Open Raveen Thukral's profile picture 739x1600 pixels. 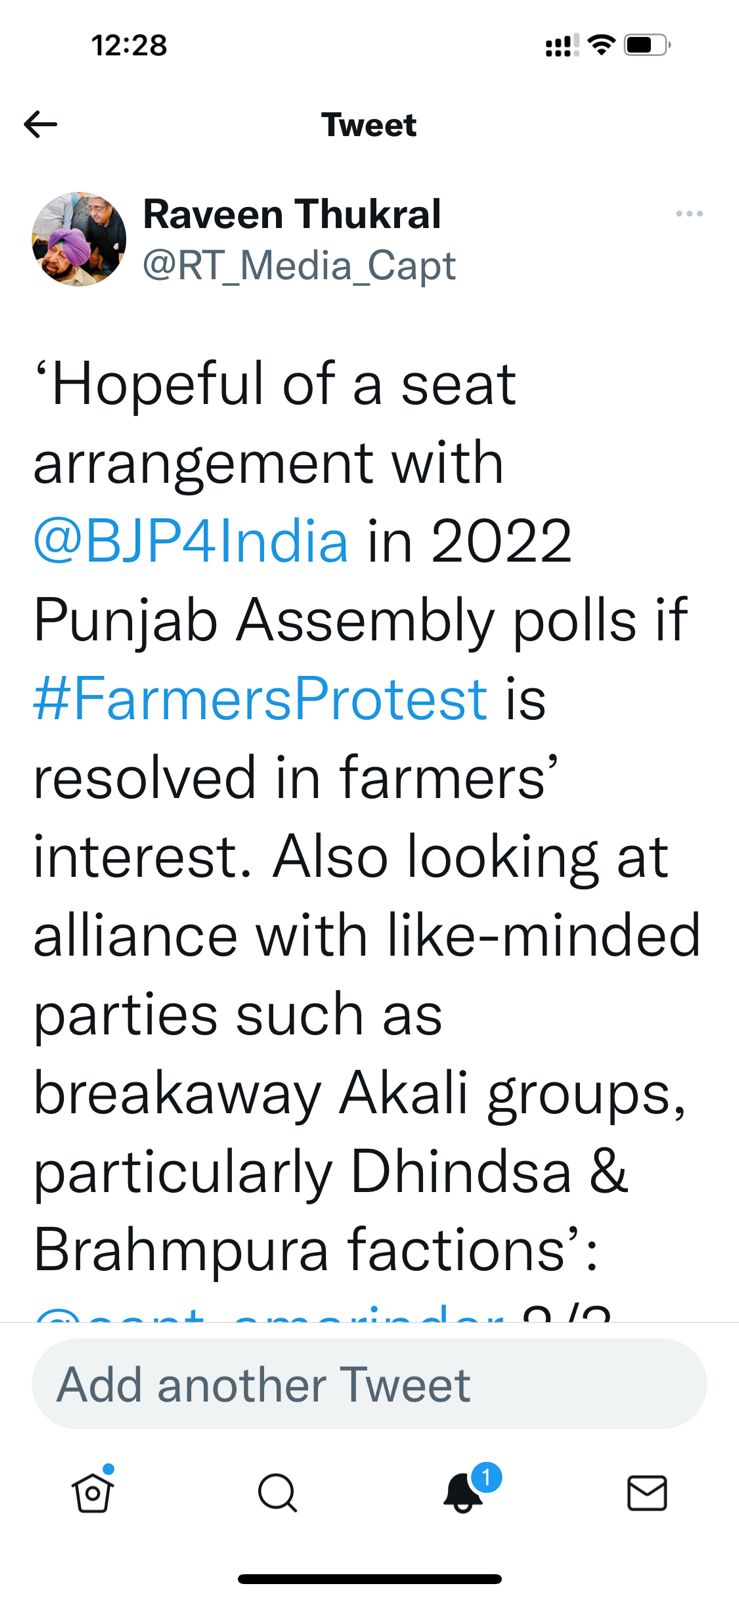pos(80,240)
